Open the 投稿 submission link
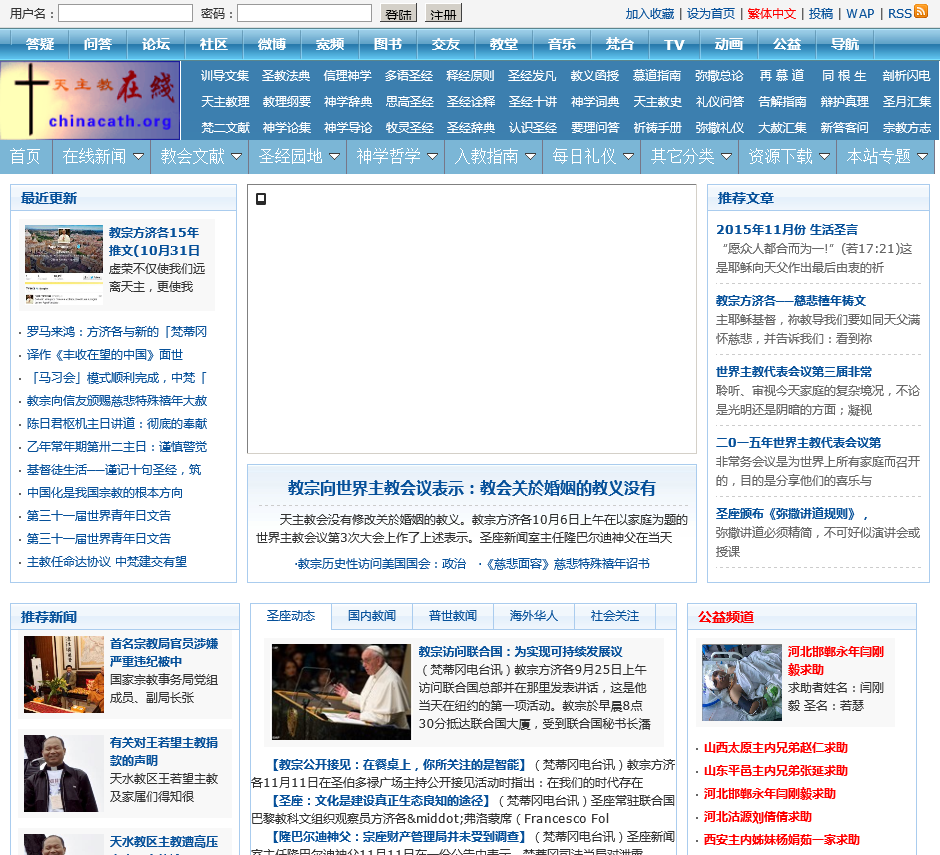This screenshot has height=855, width=940. pyautogui.click(x=821, y=13)
